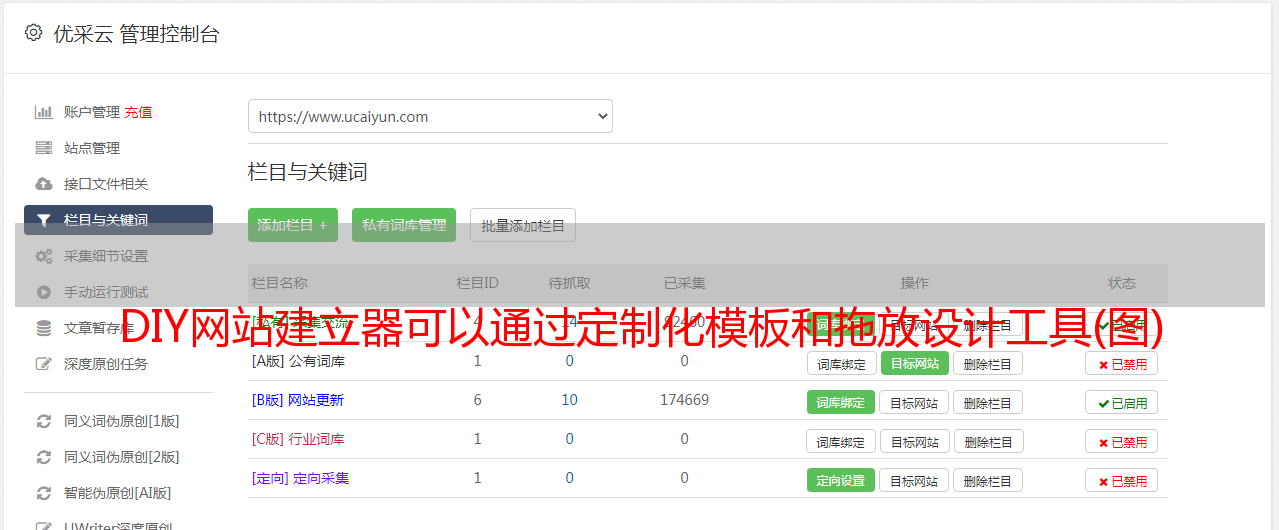Screen dimensions: 1279x530
Task: Click the [C版] 行业词库 column name
Action: pyautogui.click(x=298, y=439)
